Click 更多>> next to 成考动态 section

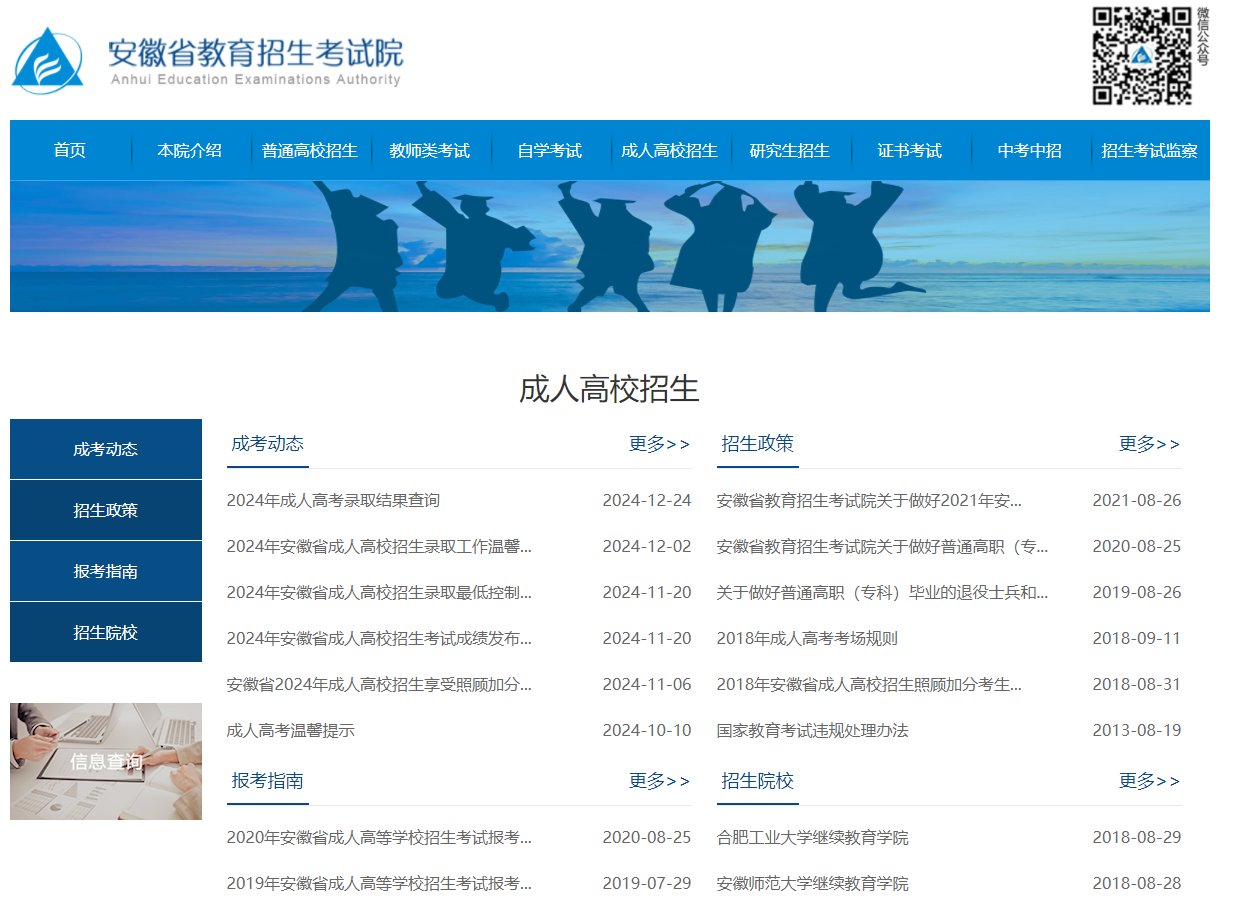(660, 444)
